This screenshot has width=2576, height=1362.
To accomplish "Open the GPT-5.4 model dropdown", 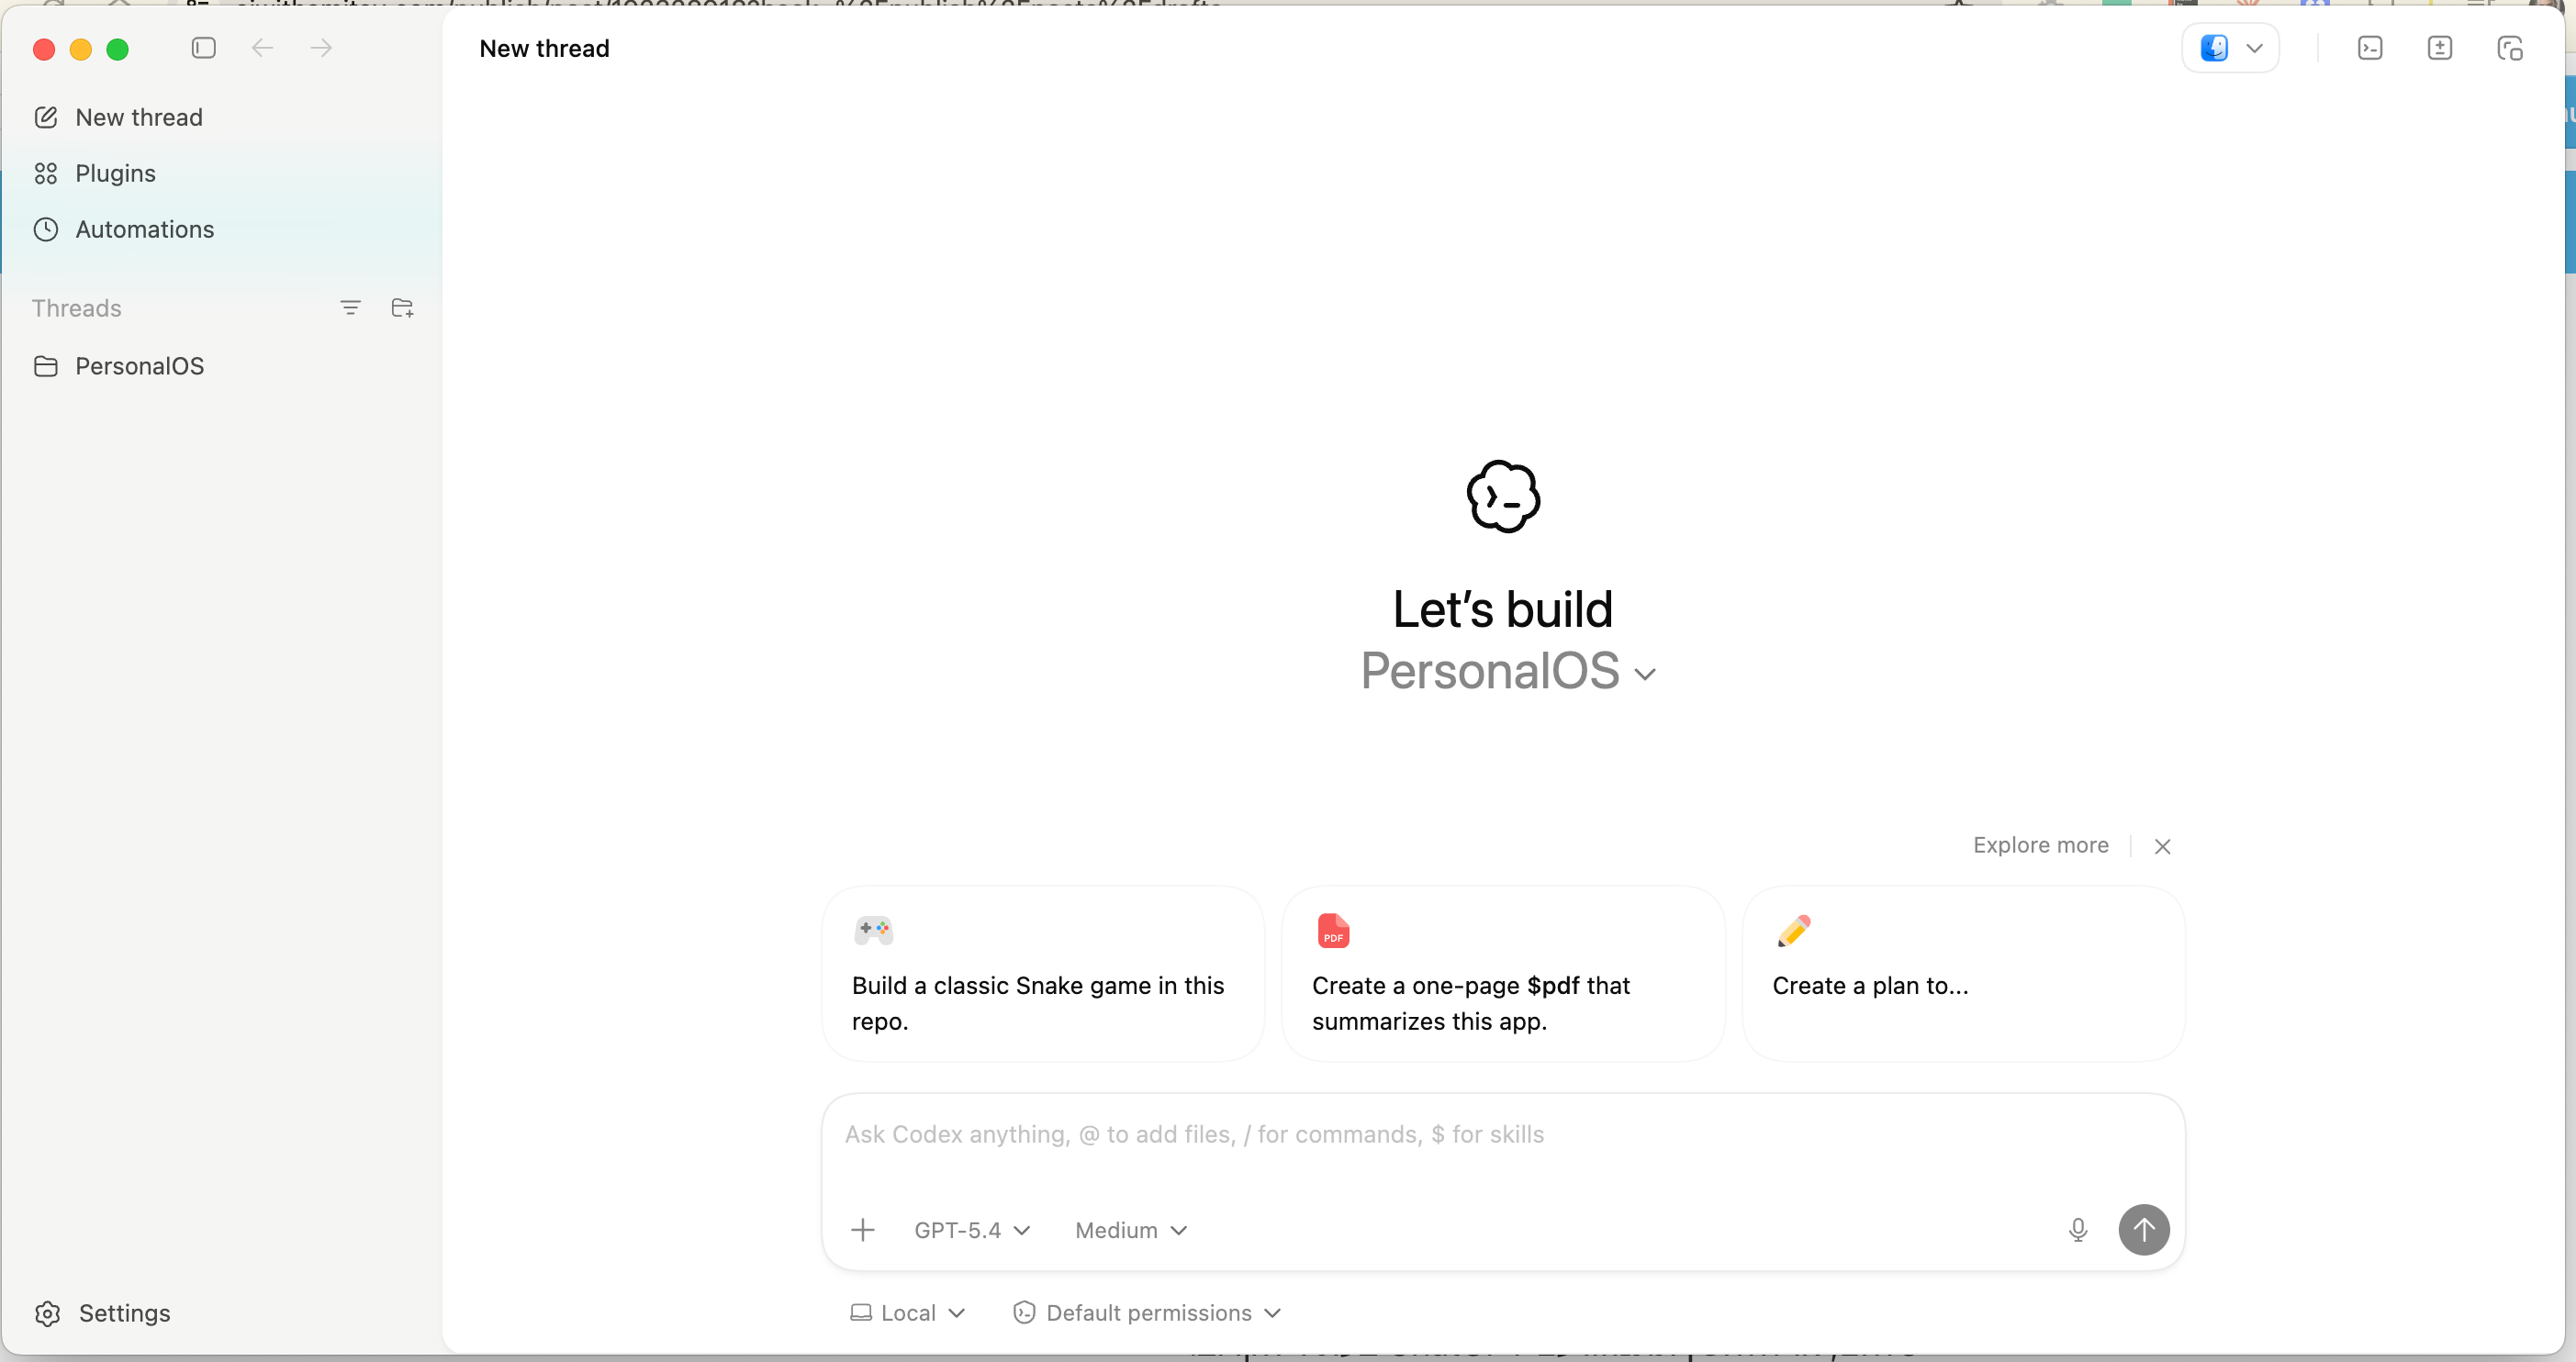I will 972,1230.
